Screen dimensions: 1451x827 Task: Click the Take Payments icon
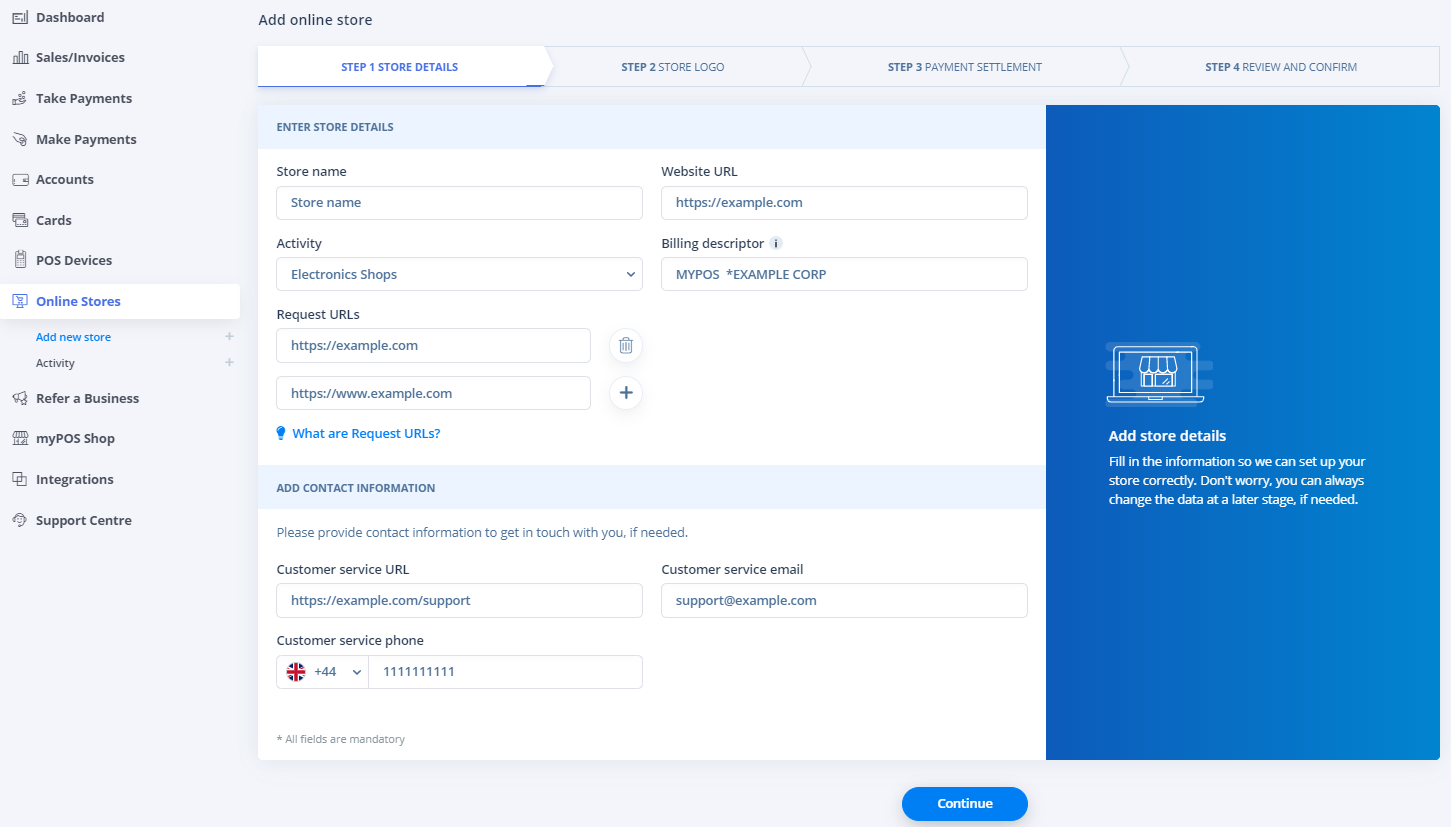20,99
